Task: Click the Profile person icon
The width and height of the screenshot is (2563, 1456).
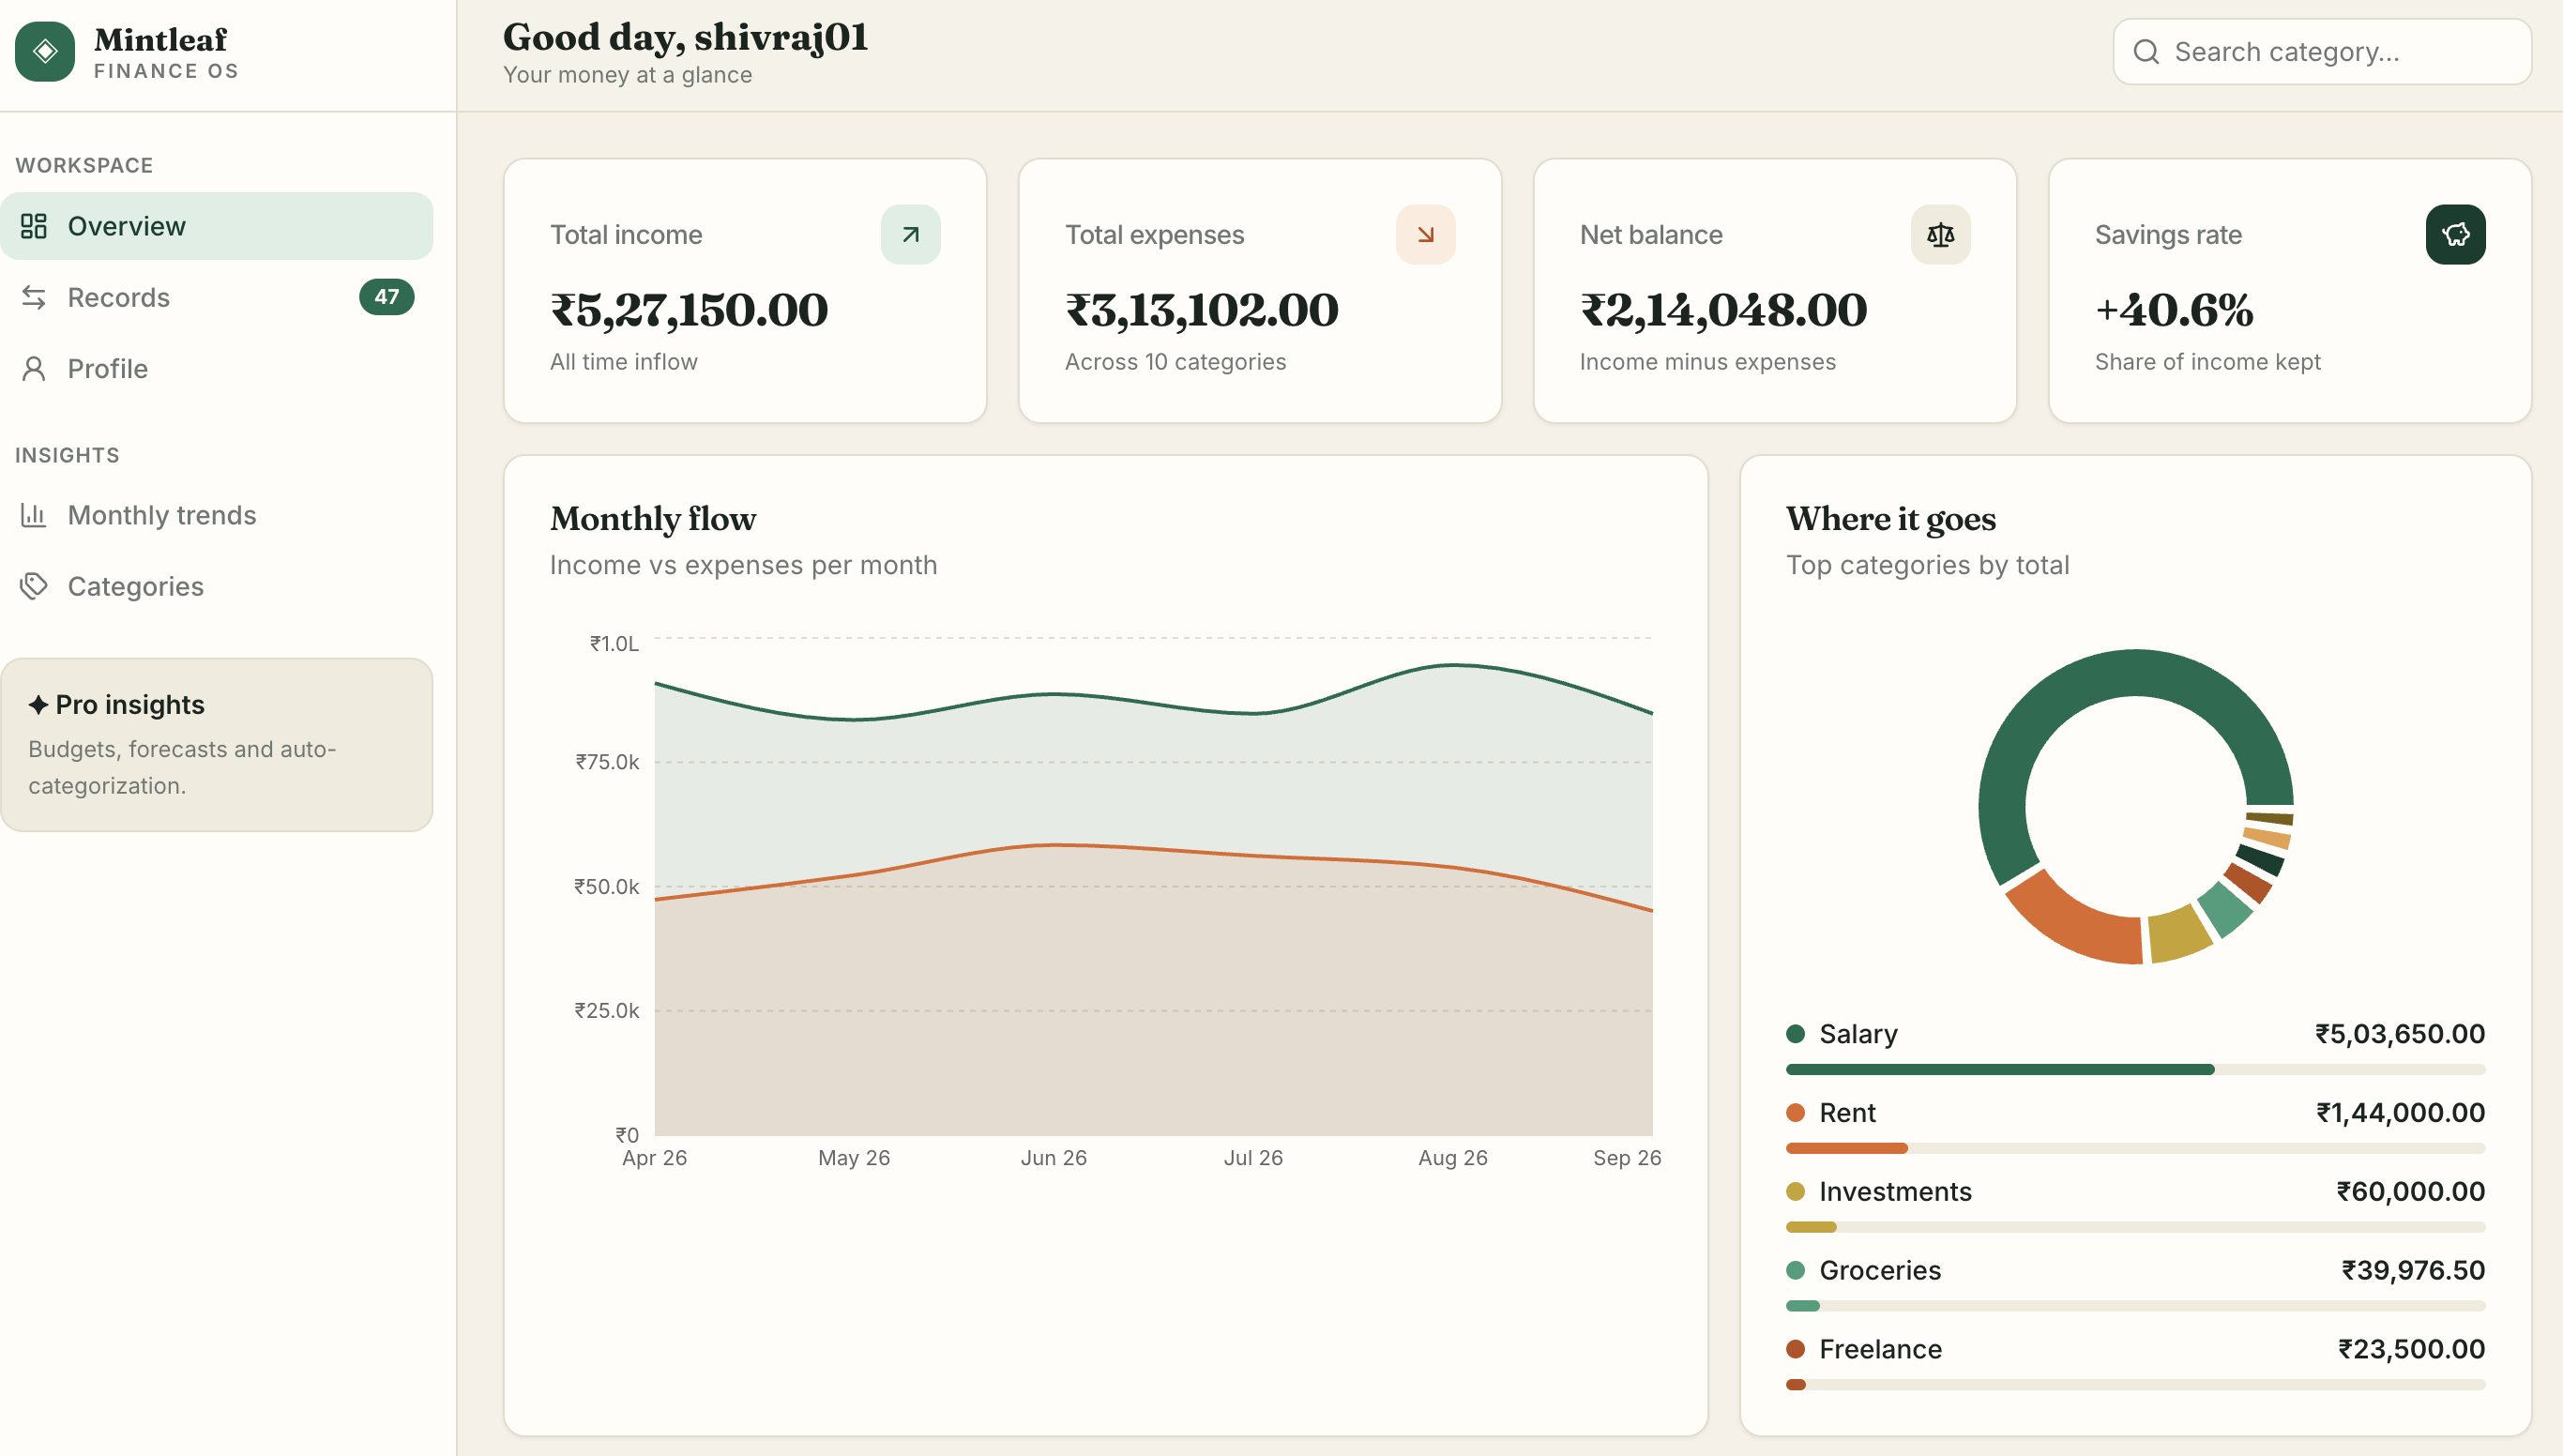Action: click(x=34, y=369)
